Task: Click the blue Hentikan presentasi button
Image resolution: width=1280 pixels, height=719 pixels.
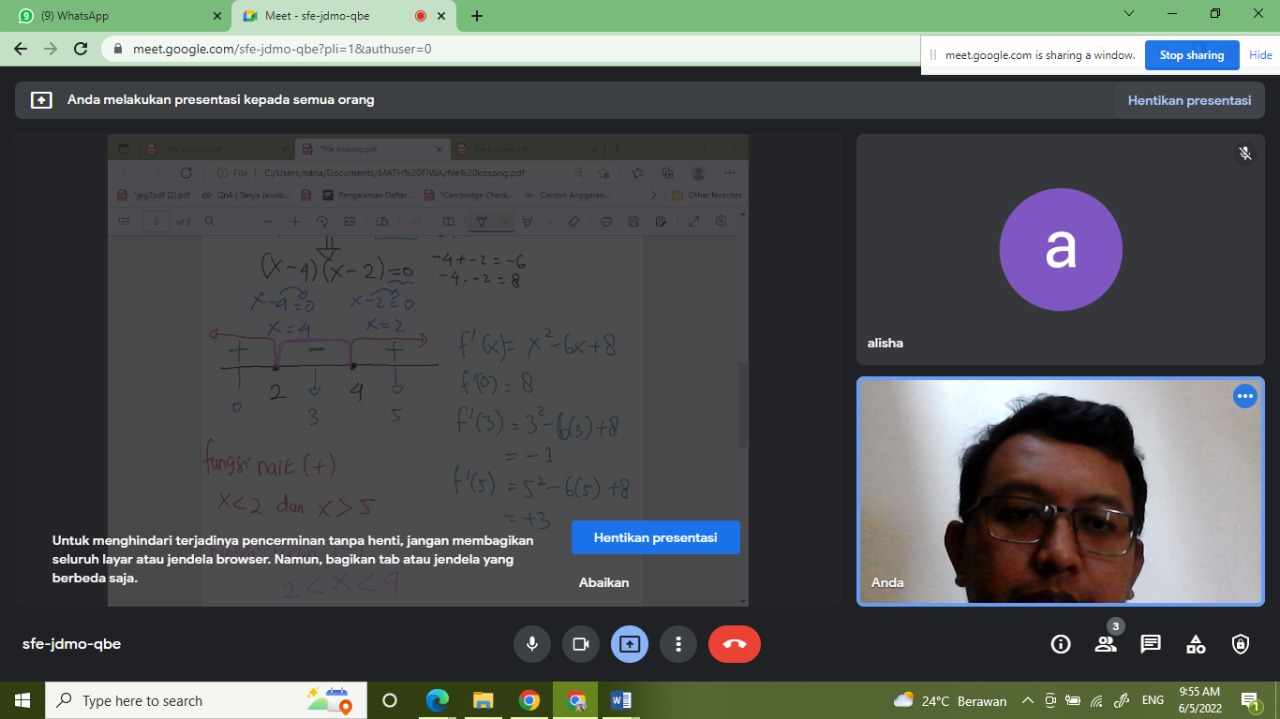Action: point(655,537)
